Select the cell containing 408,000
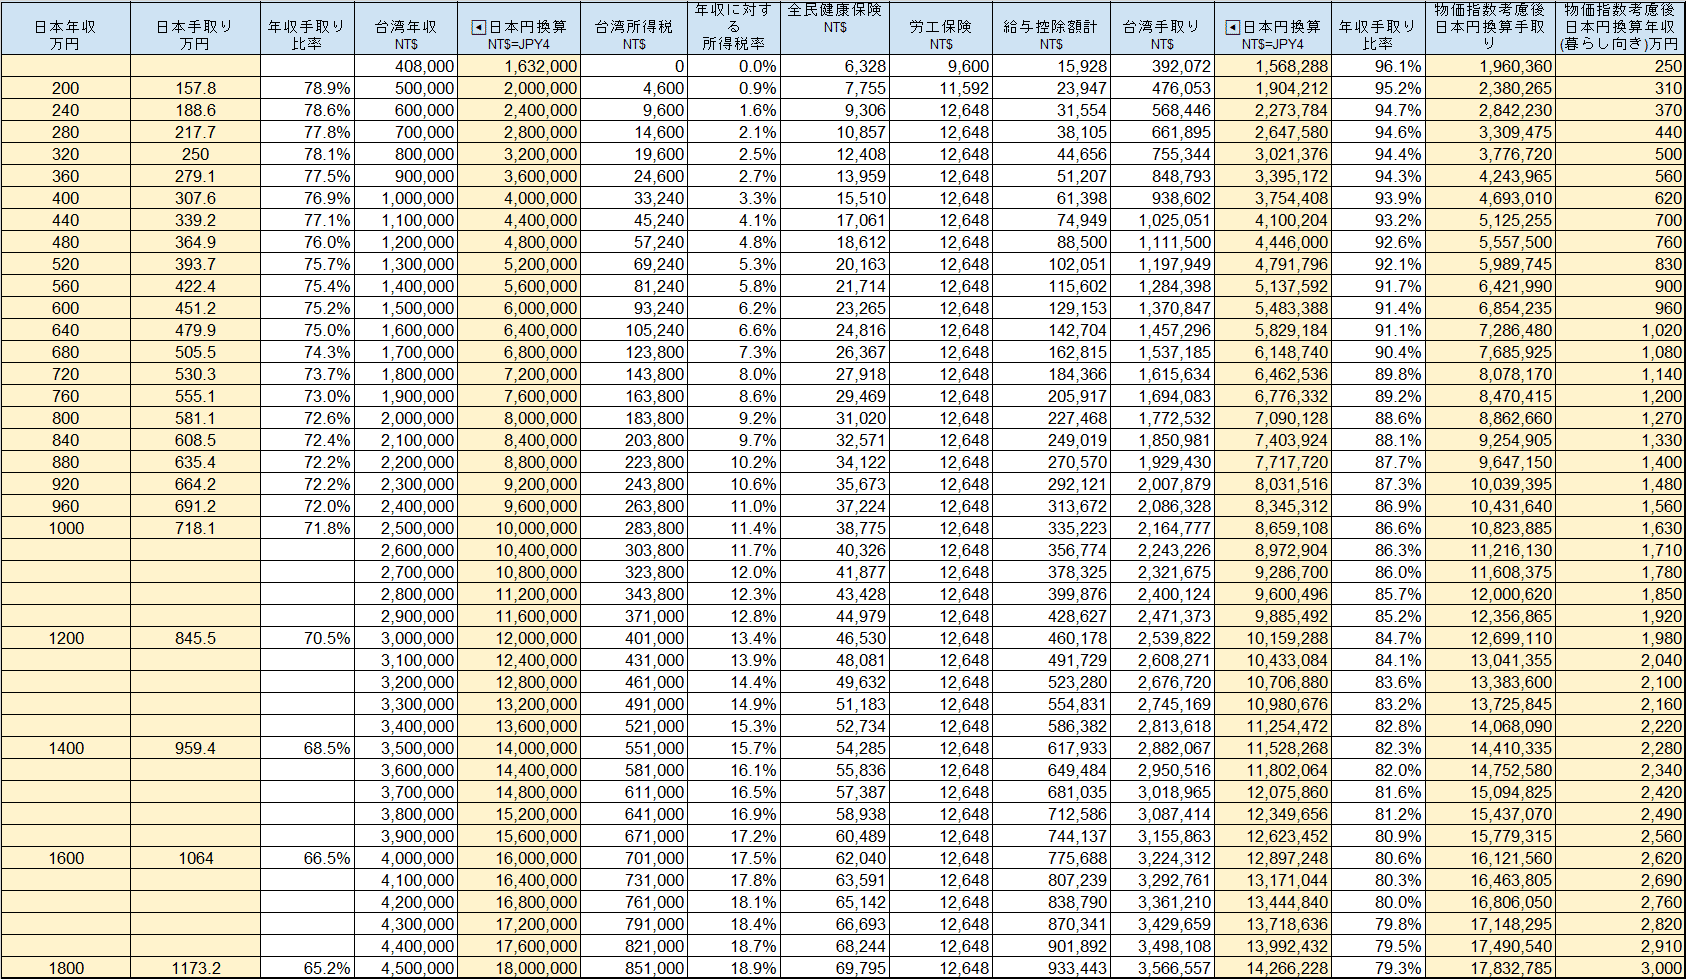This screenshot has height=979, width=1686. tap(406, 66)
